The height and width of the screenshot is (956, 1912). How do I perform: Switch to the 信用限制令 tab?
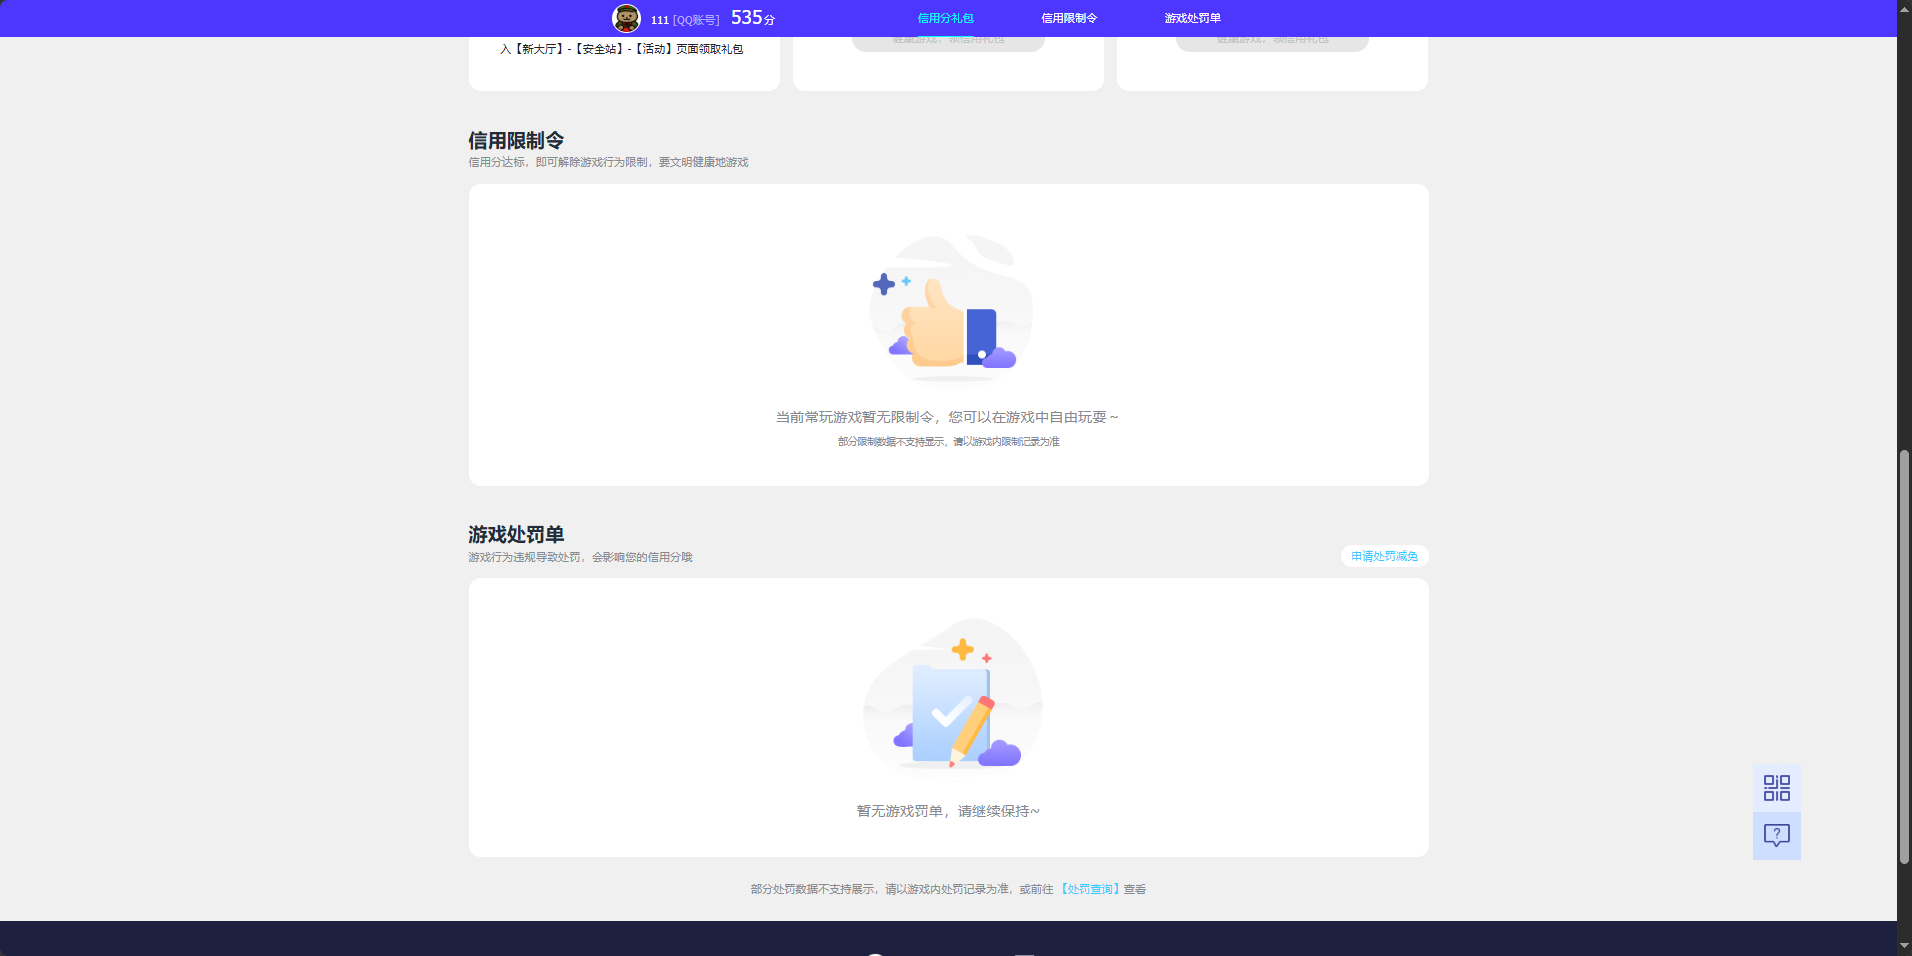coord(1069,18)
